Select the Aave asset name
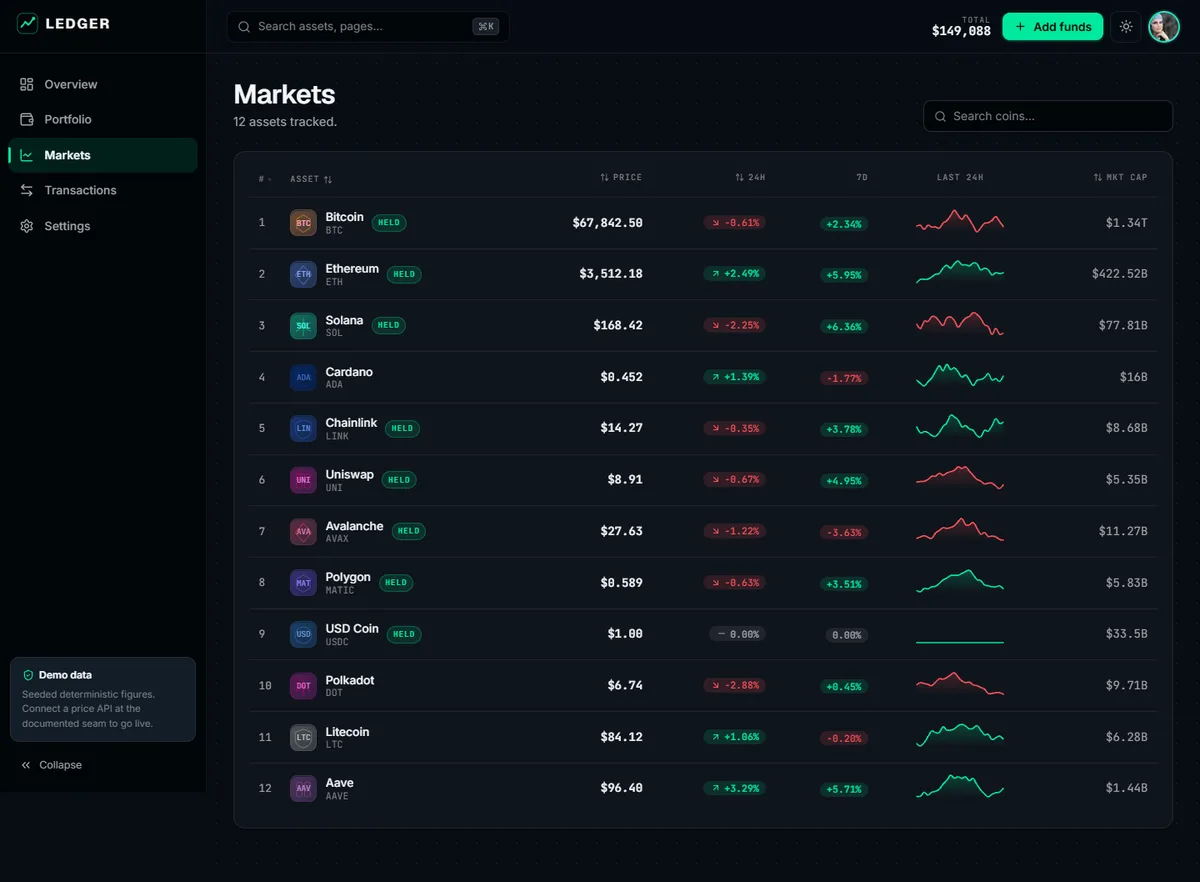Image resolution: width=1200 pixels, height=882 pixels. coord(339,783)
